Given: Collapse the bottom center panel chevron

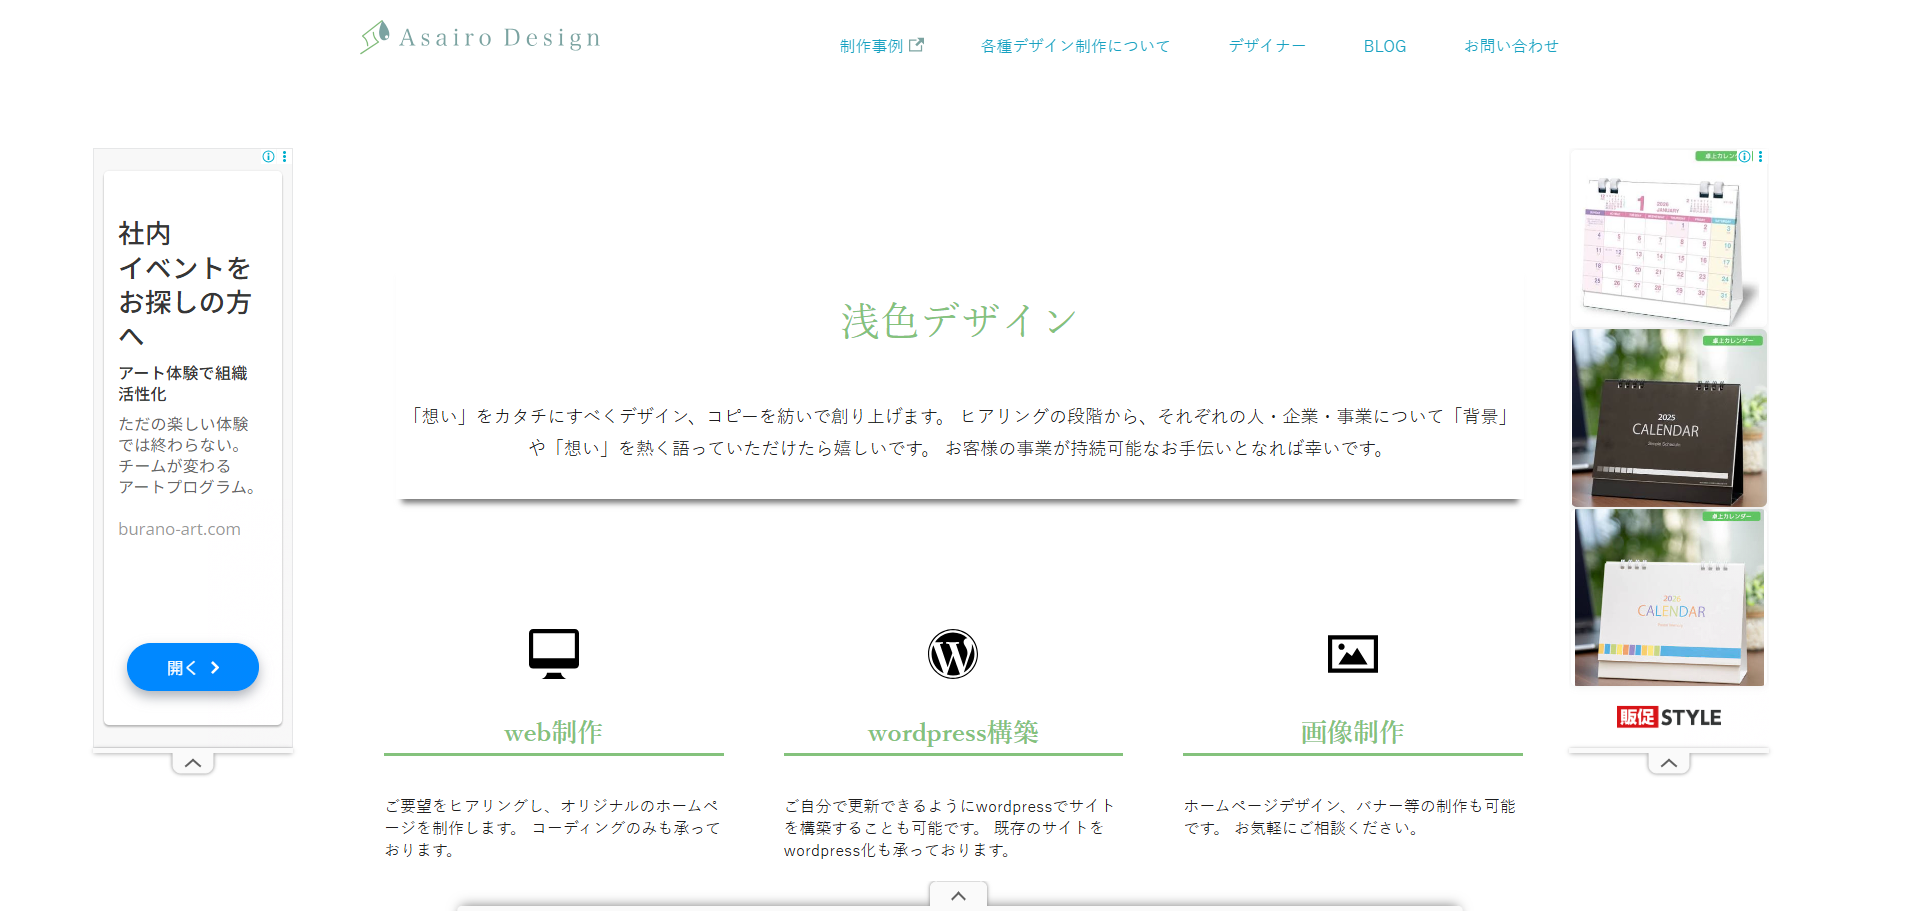Looking at the screenshot, I should click(958, 895).
